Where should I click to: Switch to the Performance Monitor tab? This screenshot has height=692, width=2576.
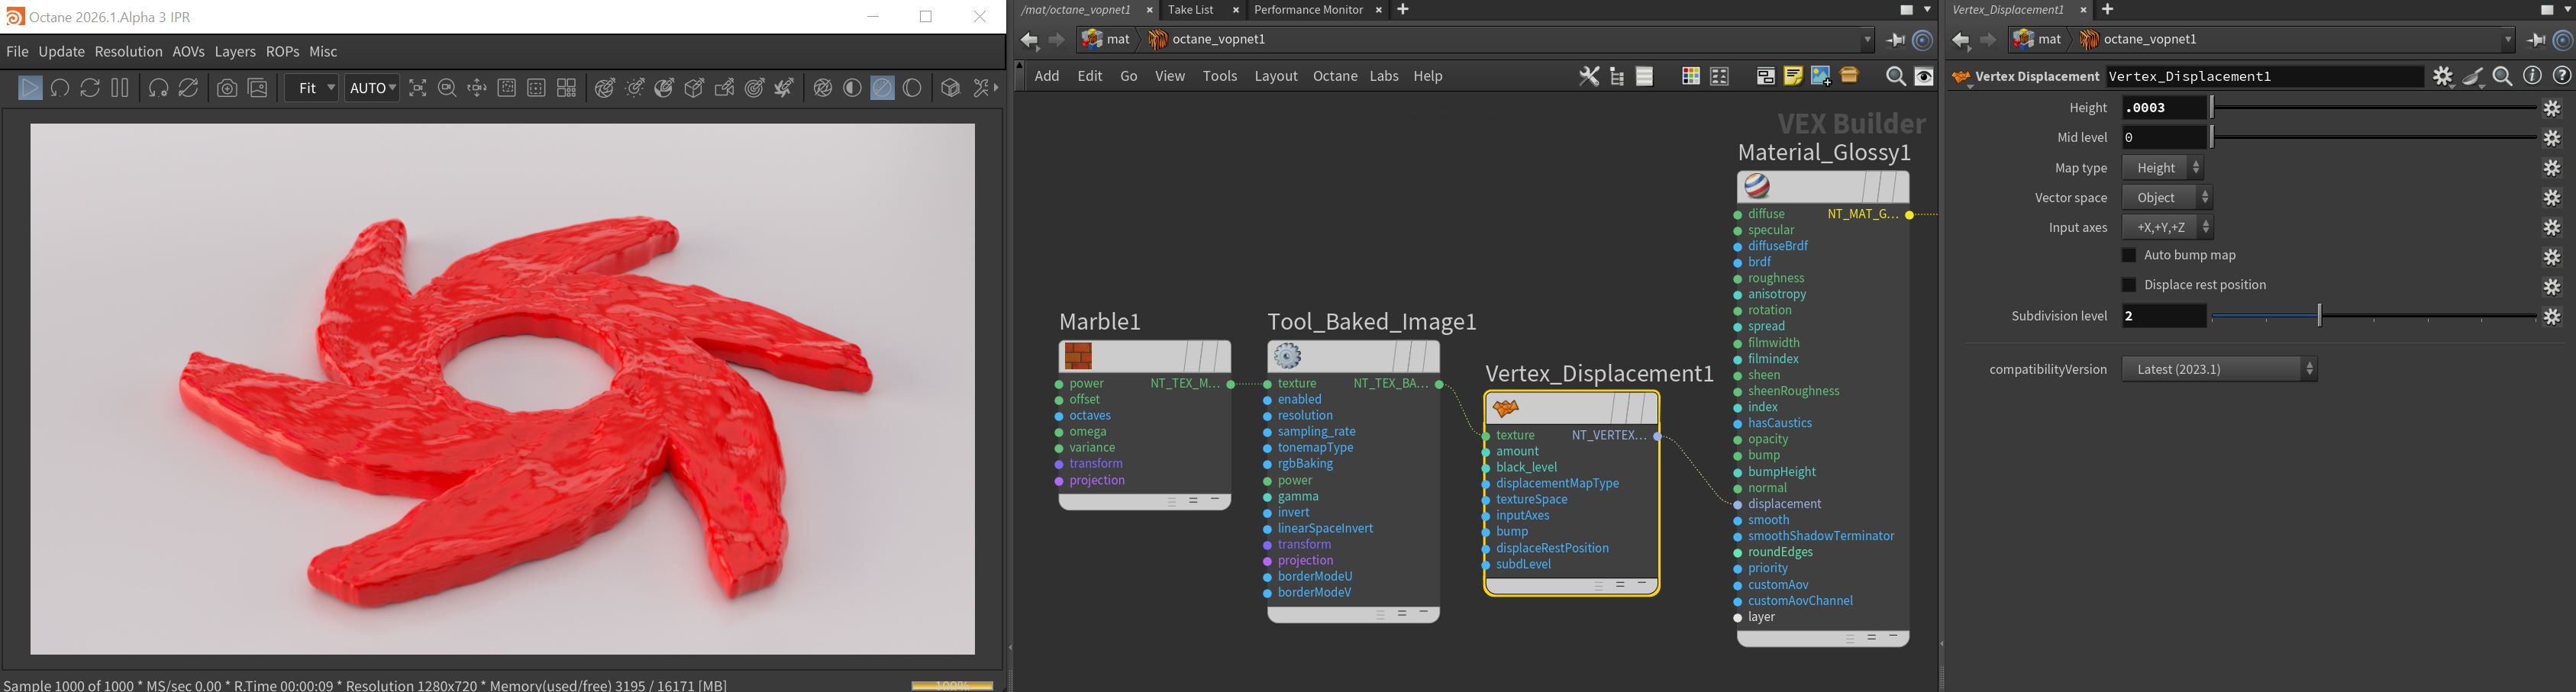coord(1308,10)
